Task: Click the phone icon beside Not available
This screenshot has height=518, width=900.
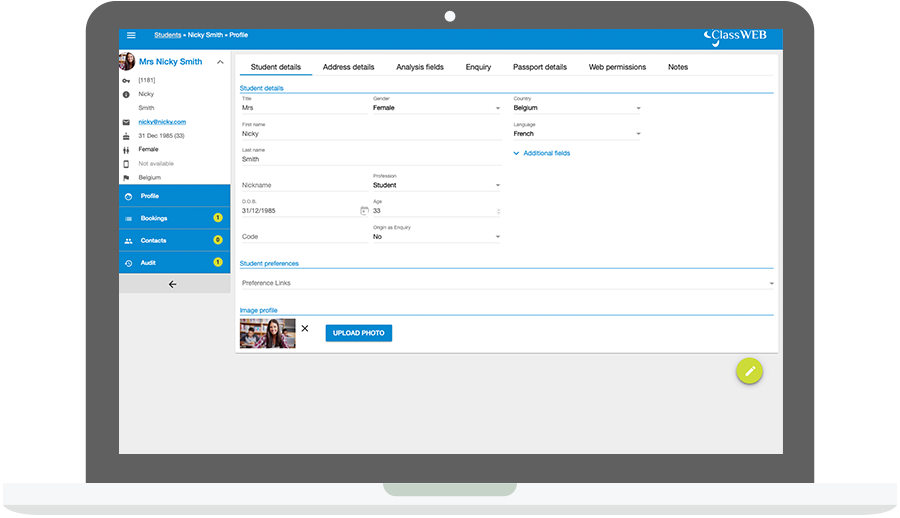Action: (126, 164)
